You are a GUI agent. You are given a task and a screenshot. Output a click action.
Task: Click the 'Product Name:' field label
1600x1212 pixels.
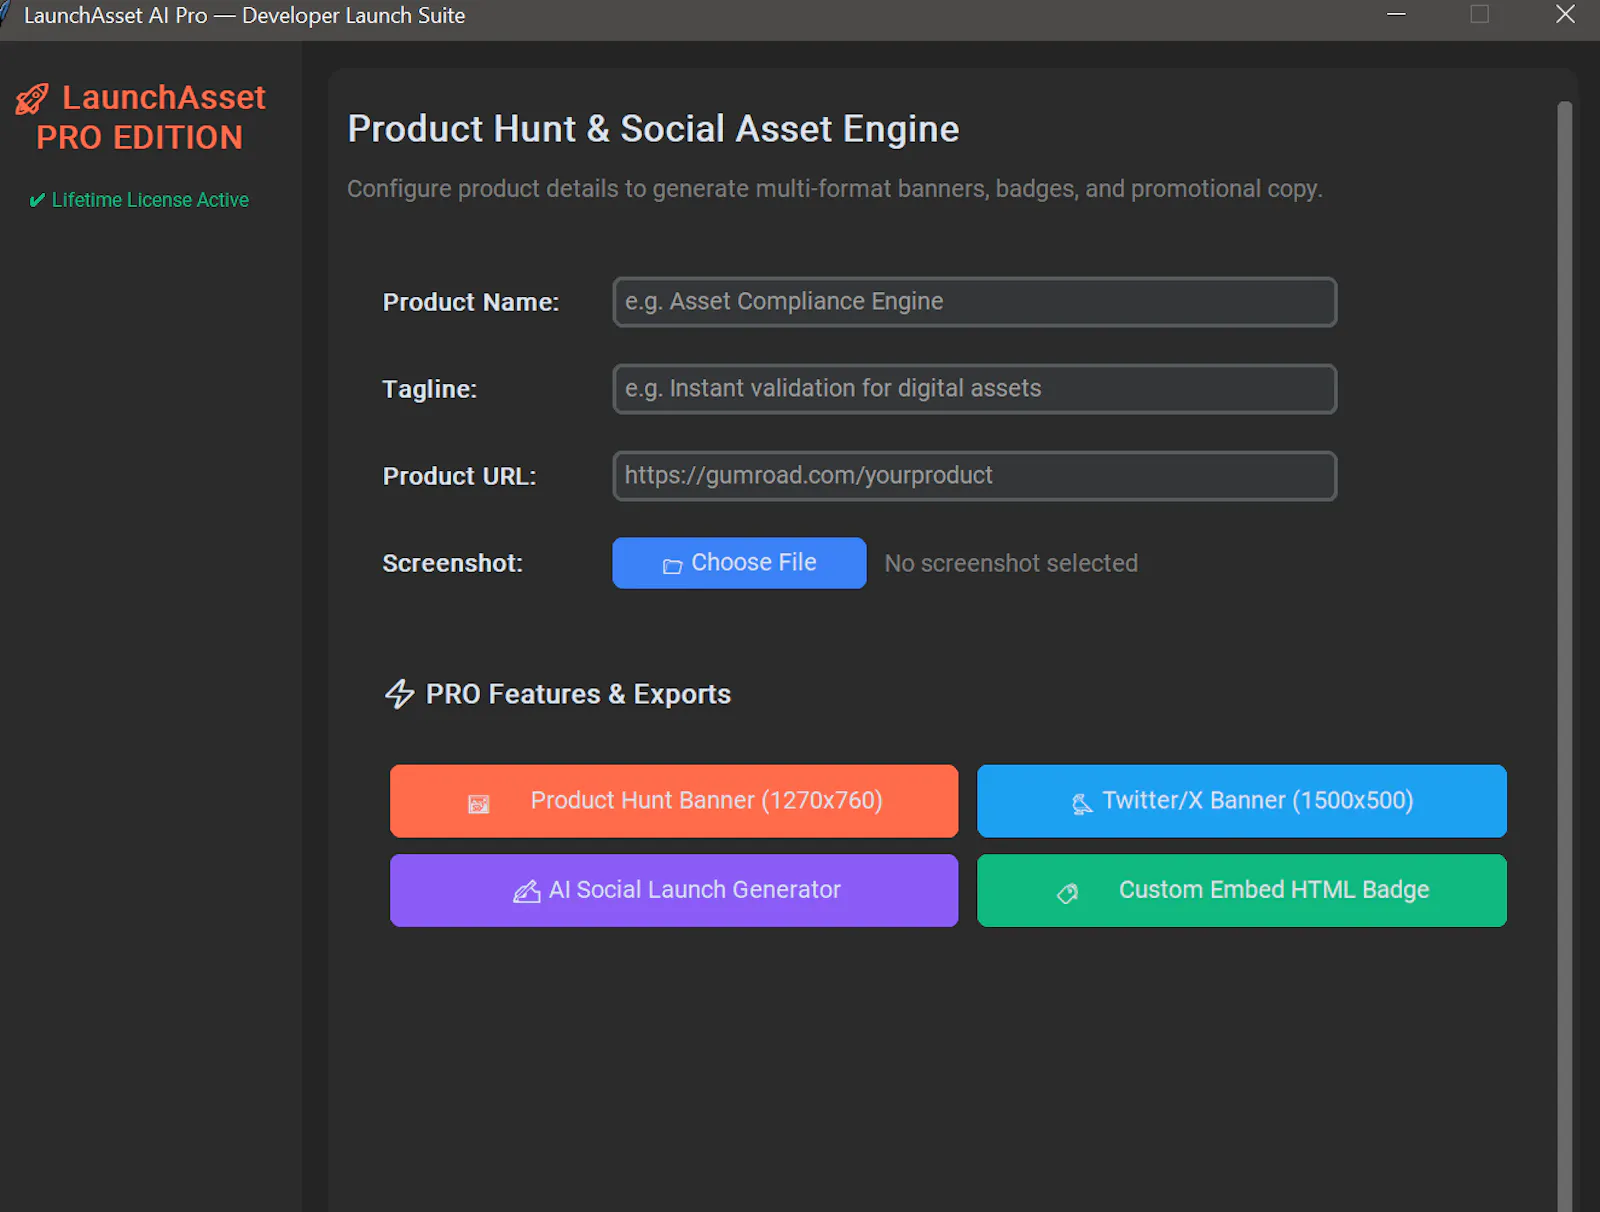[x=471, y=302]
